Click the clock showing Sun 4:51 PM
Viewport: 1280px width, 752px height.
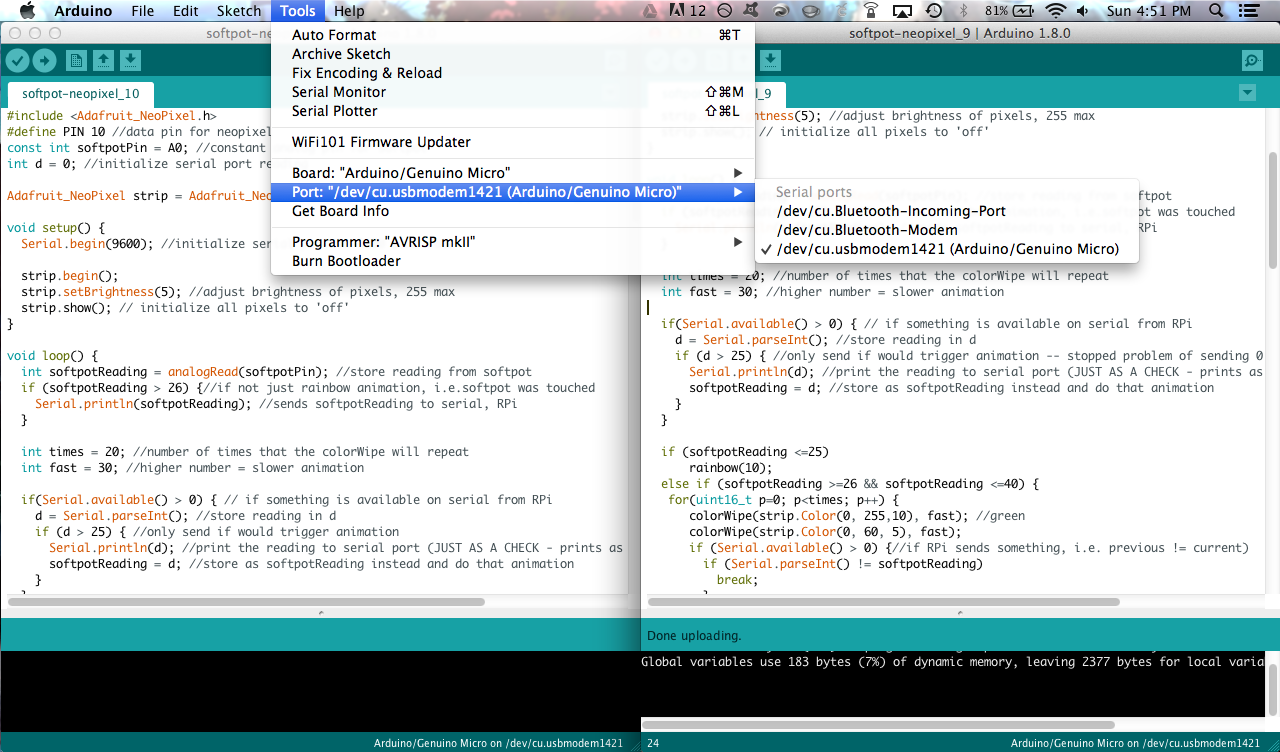tap(1149, 11)
